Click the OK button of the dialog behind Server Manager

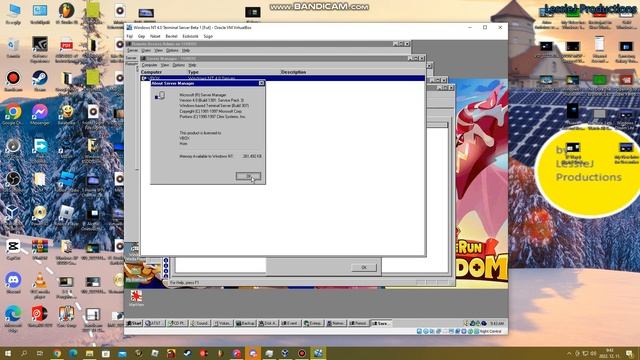pyautogui.click(x=364, y=267)
